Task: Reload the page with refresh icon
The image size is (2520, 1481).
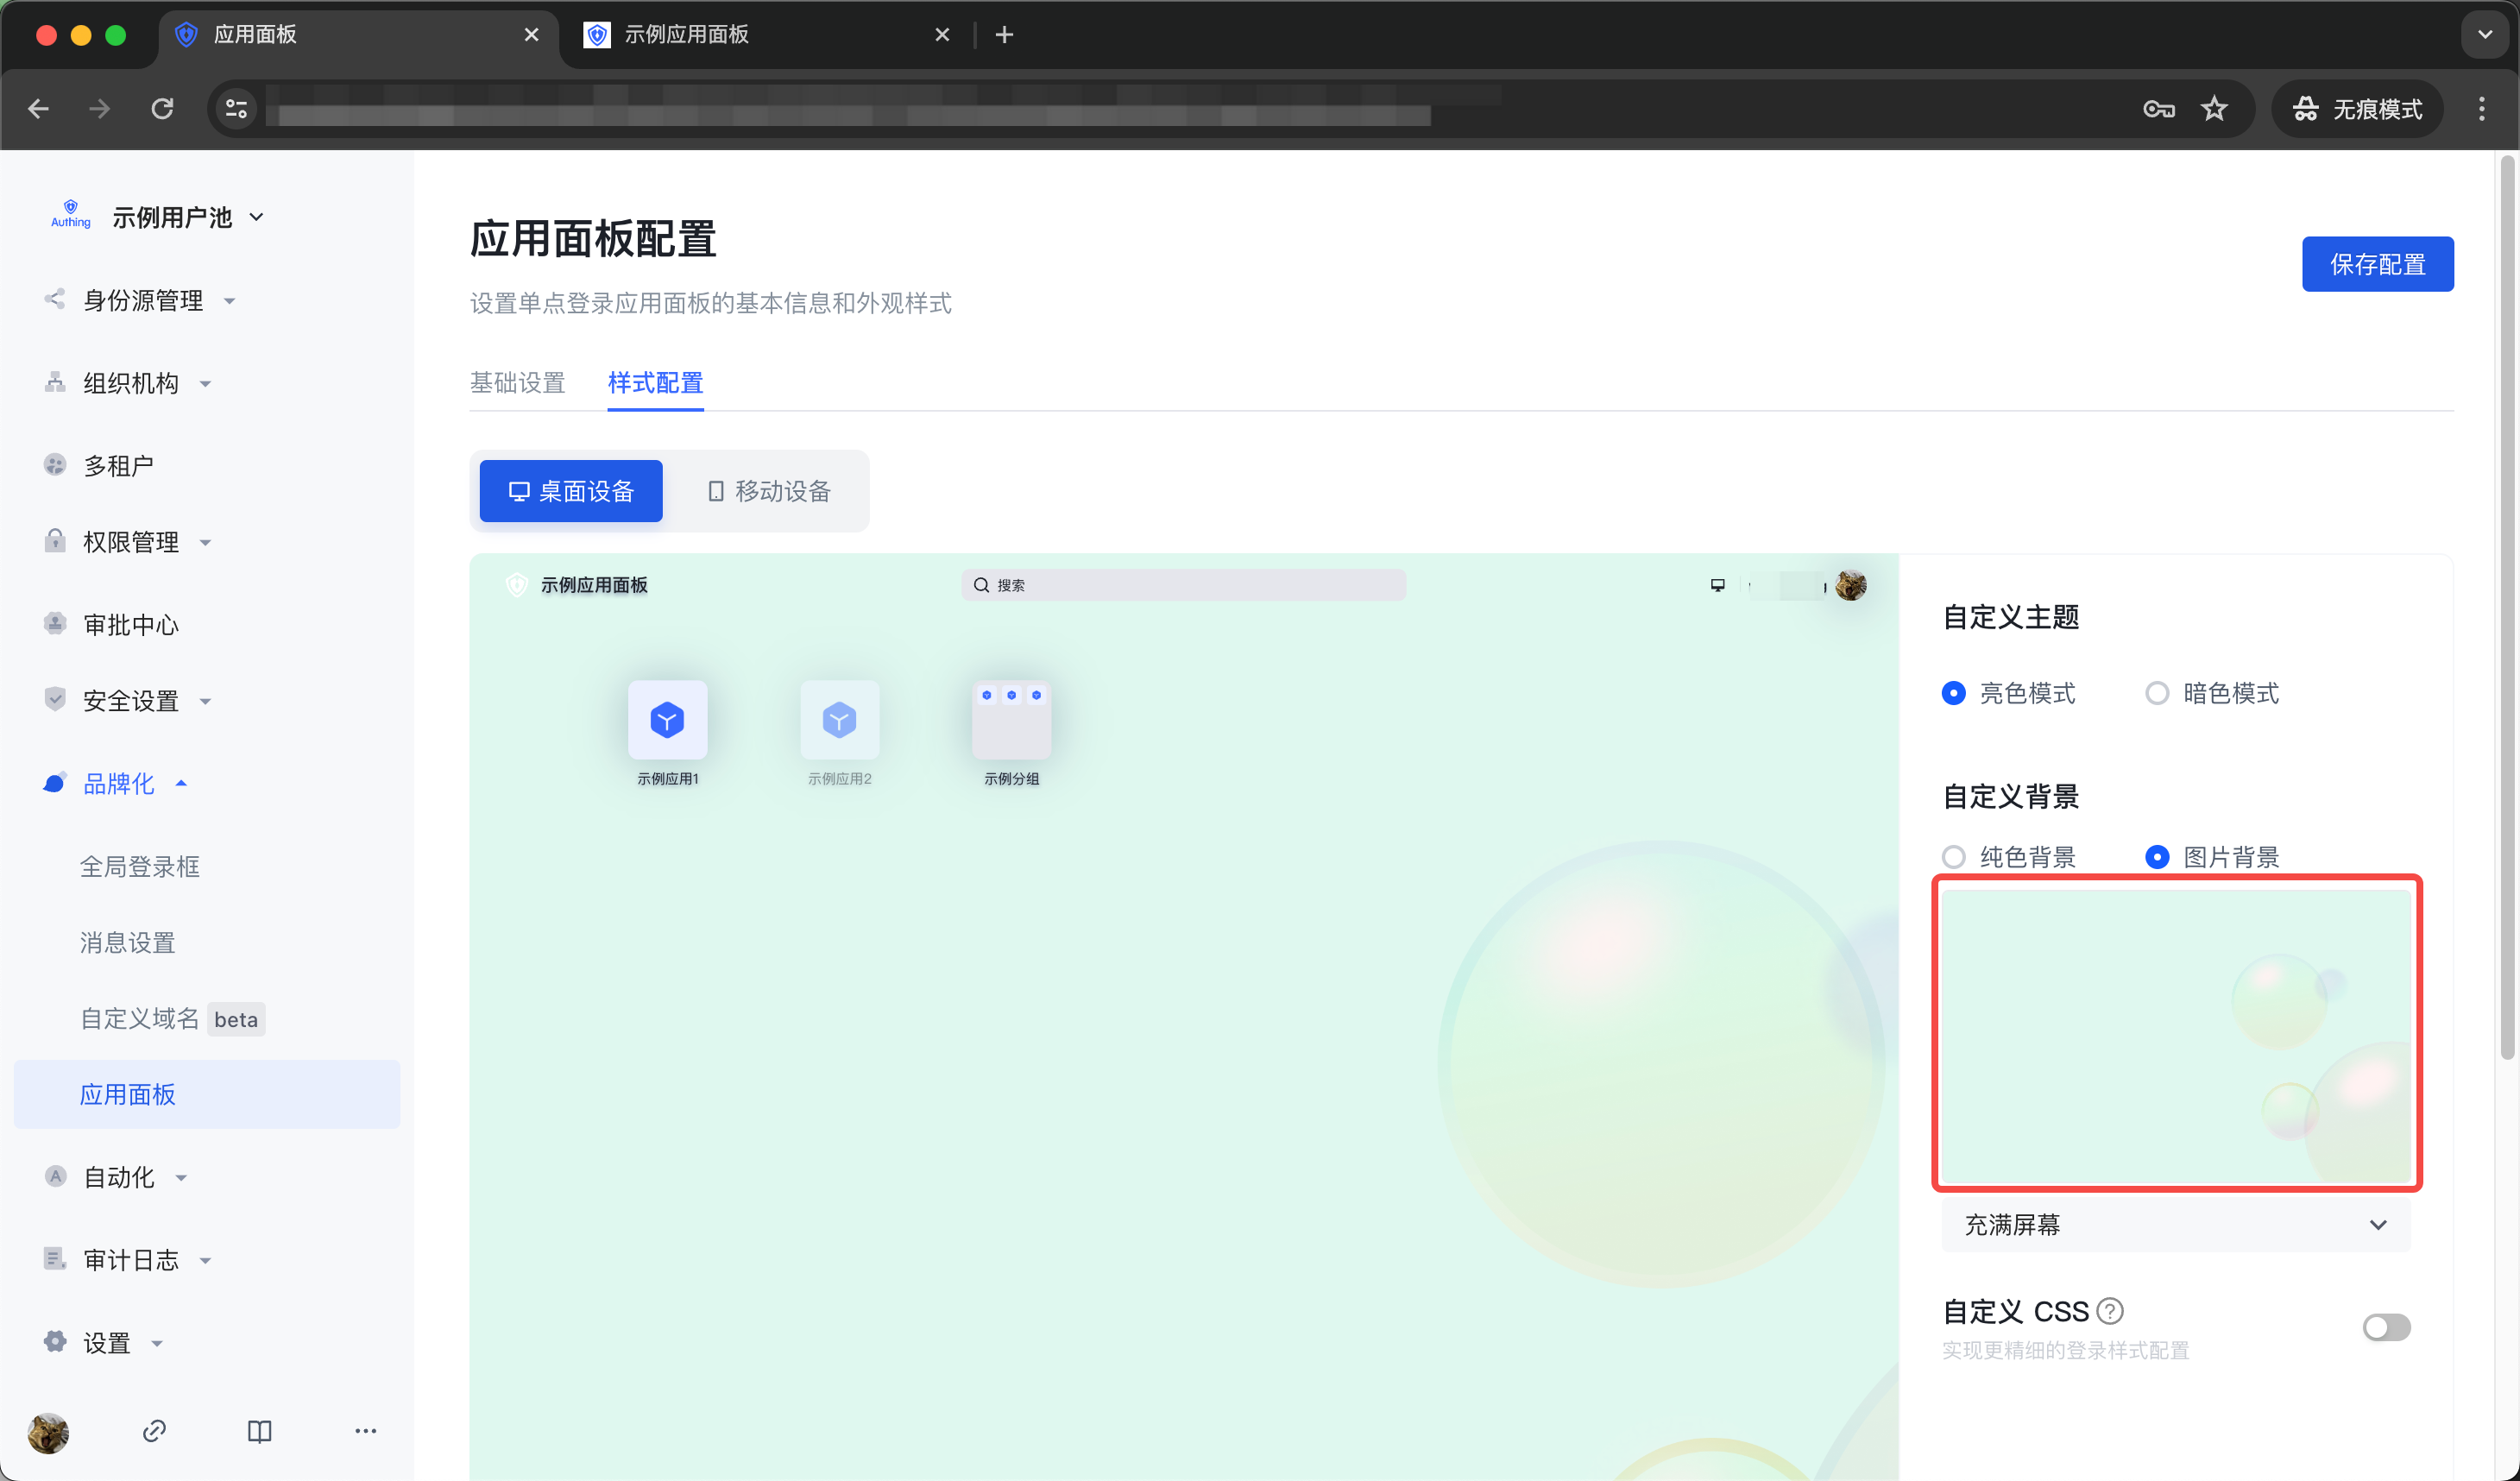Action: coord(162,109)
